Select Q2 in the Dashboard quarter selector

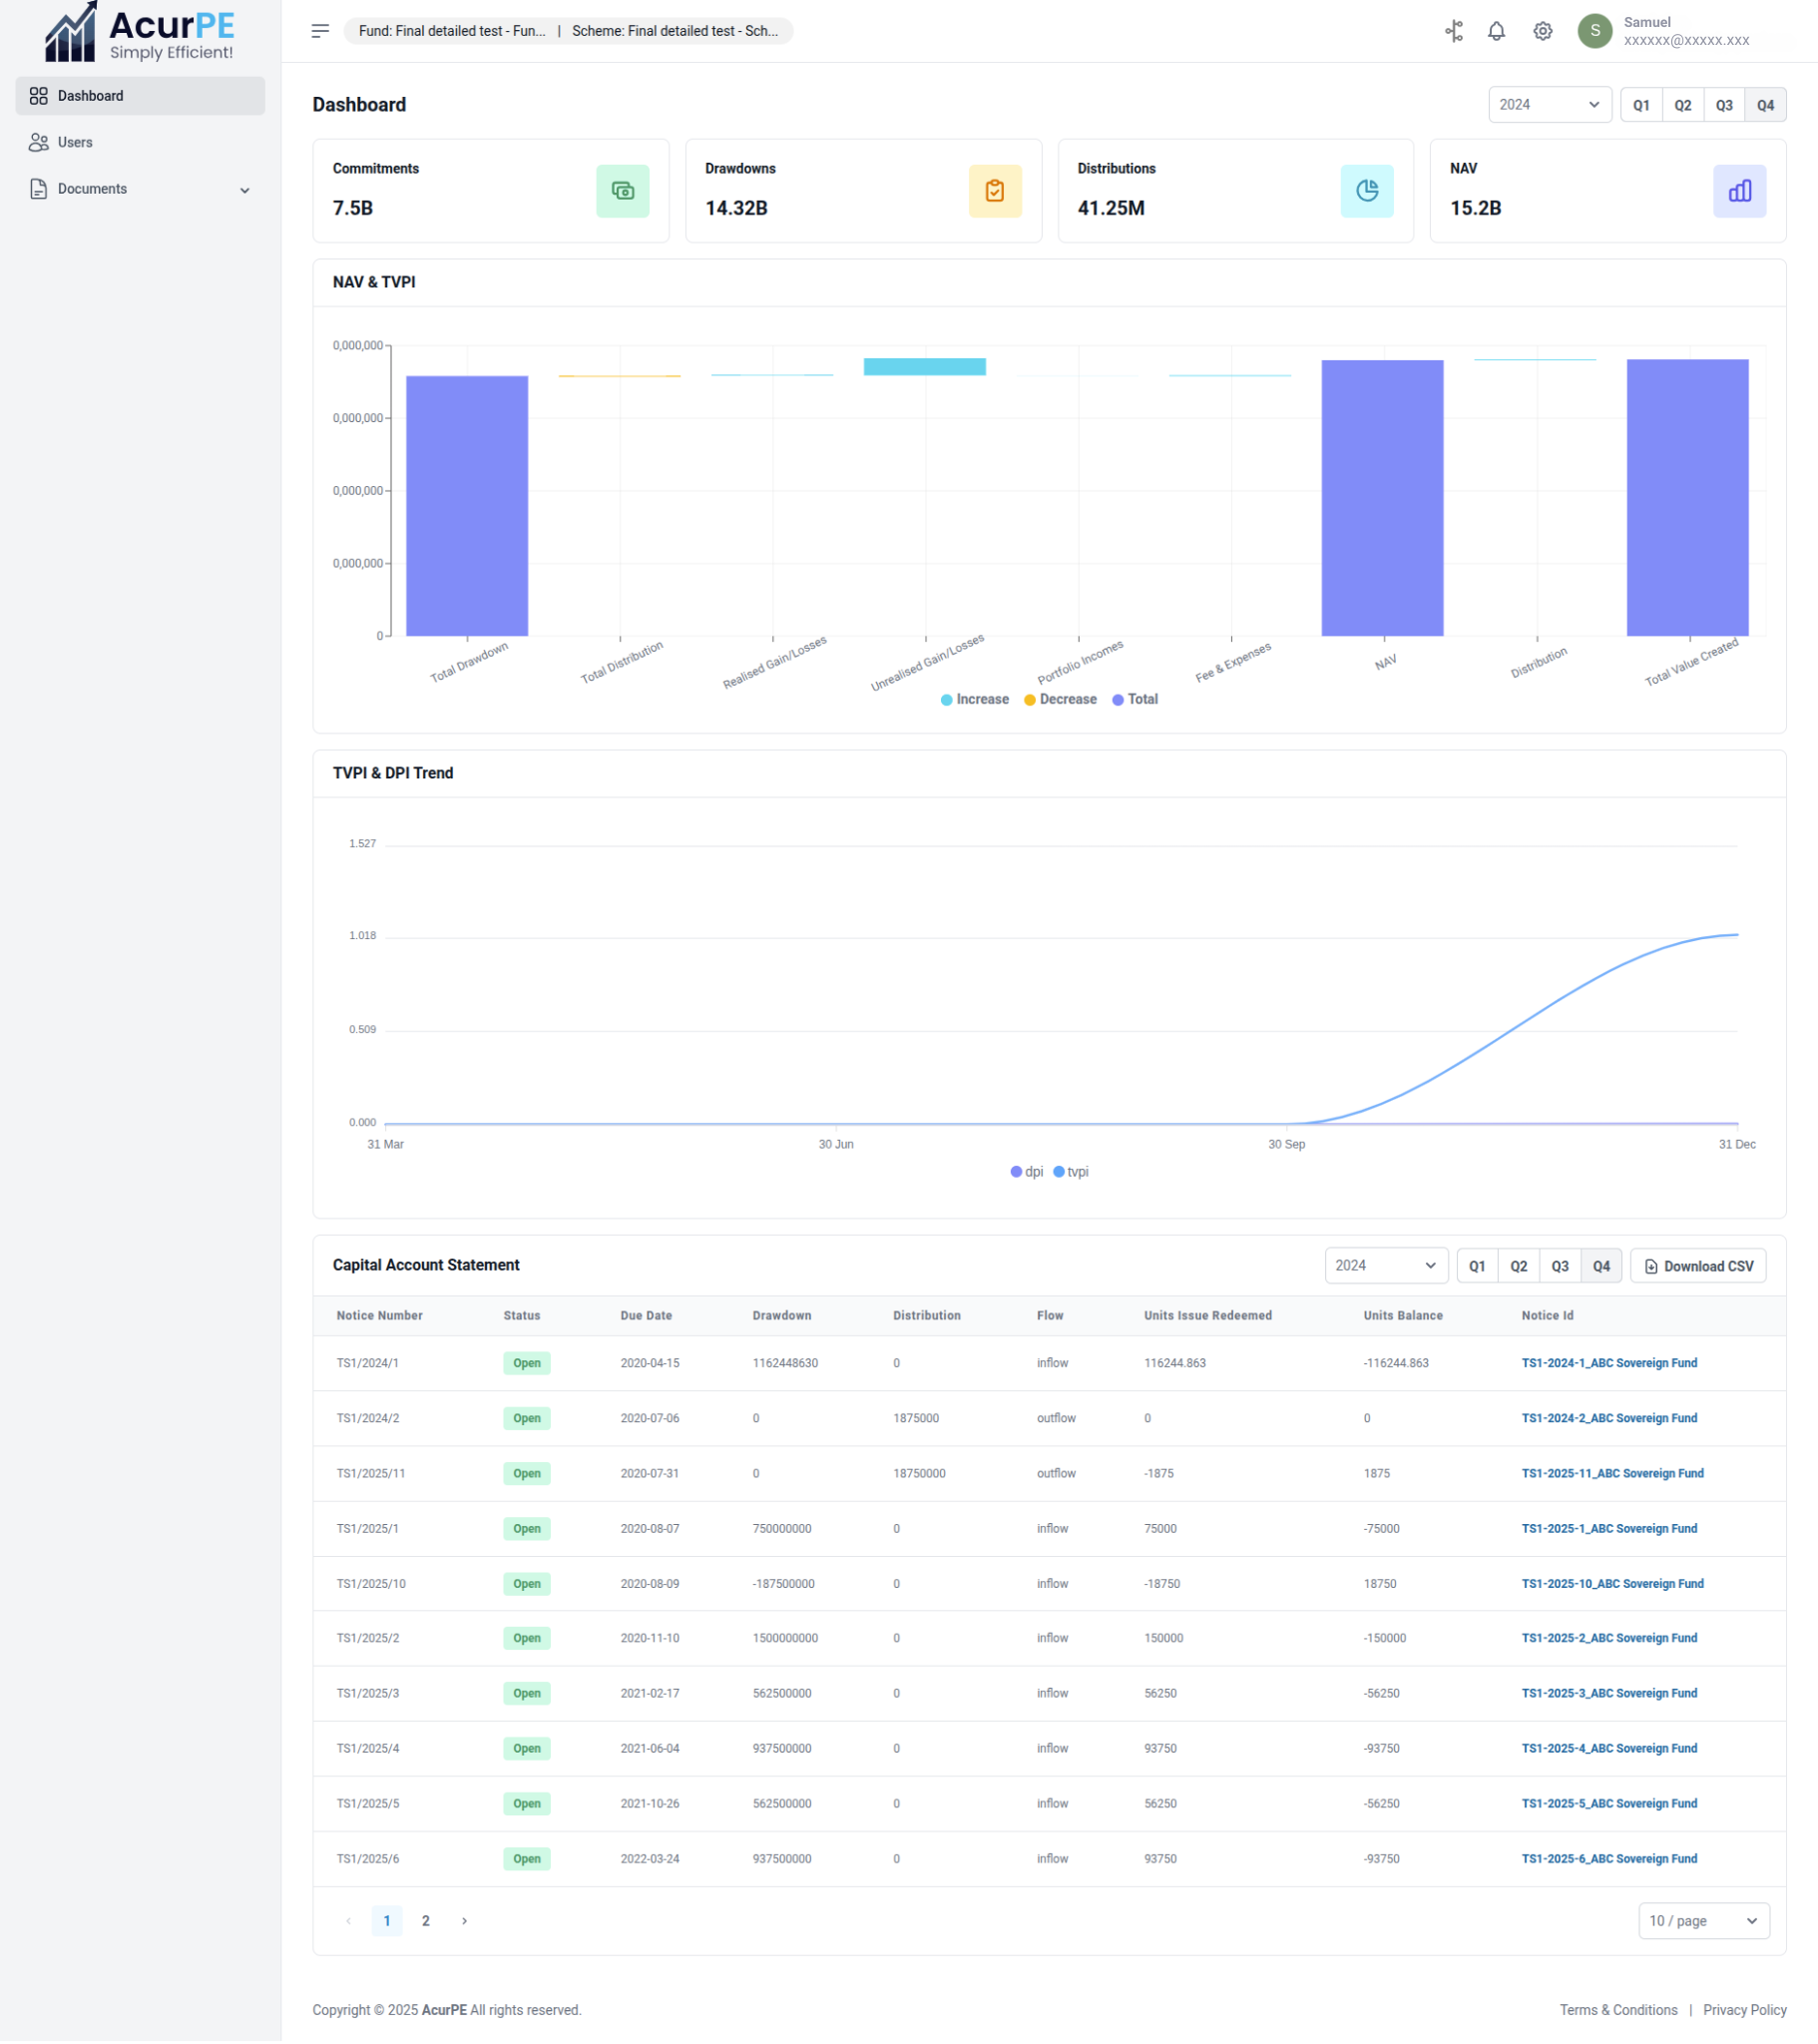pyautogui.click(x=1682, y=105)
